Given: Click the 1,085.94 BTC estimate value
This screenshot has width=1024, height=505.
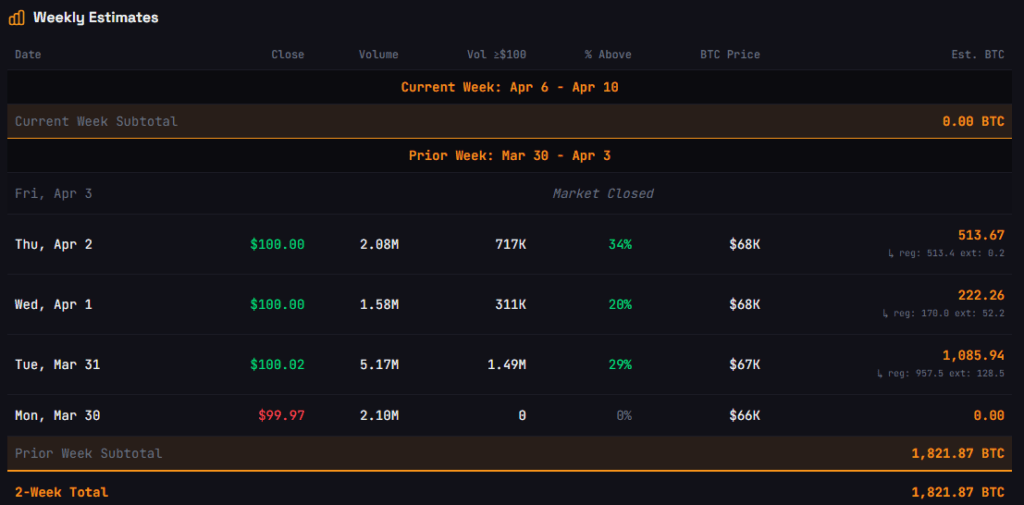Looking at the screenshot, I should [973, 355].
